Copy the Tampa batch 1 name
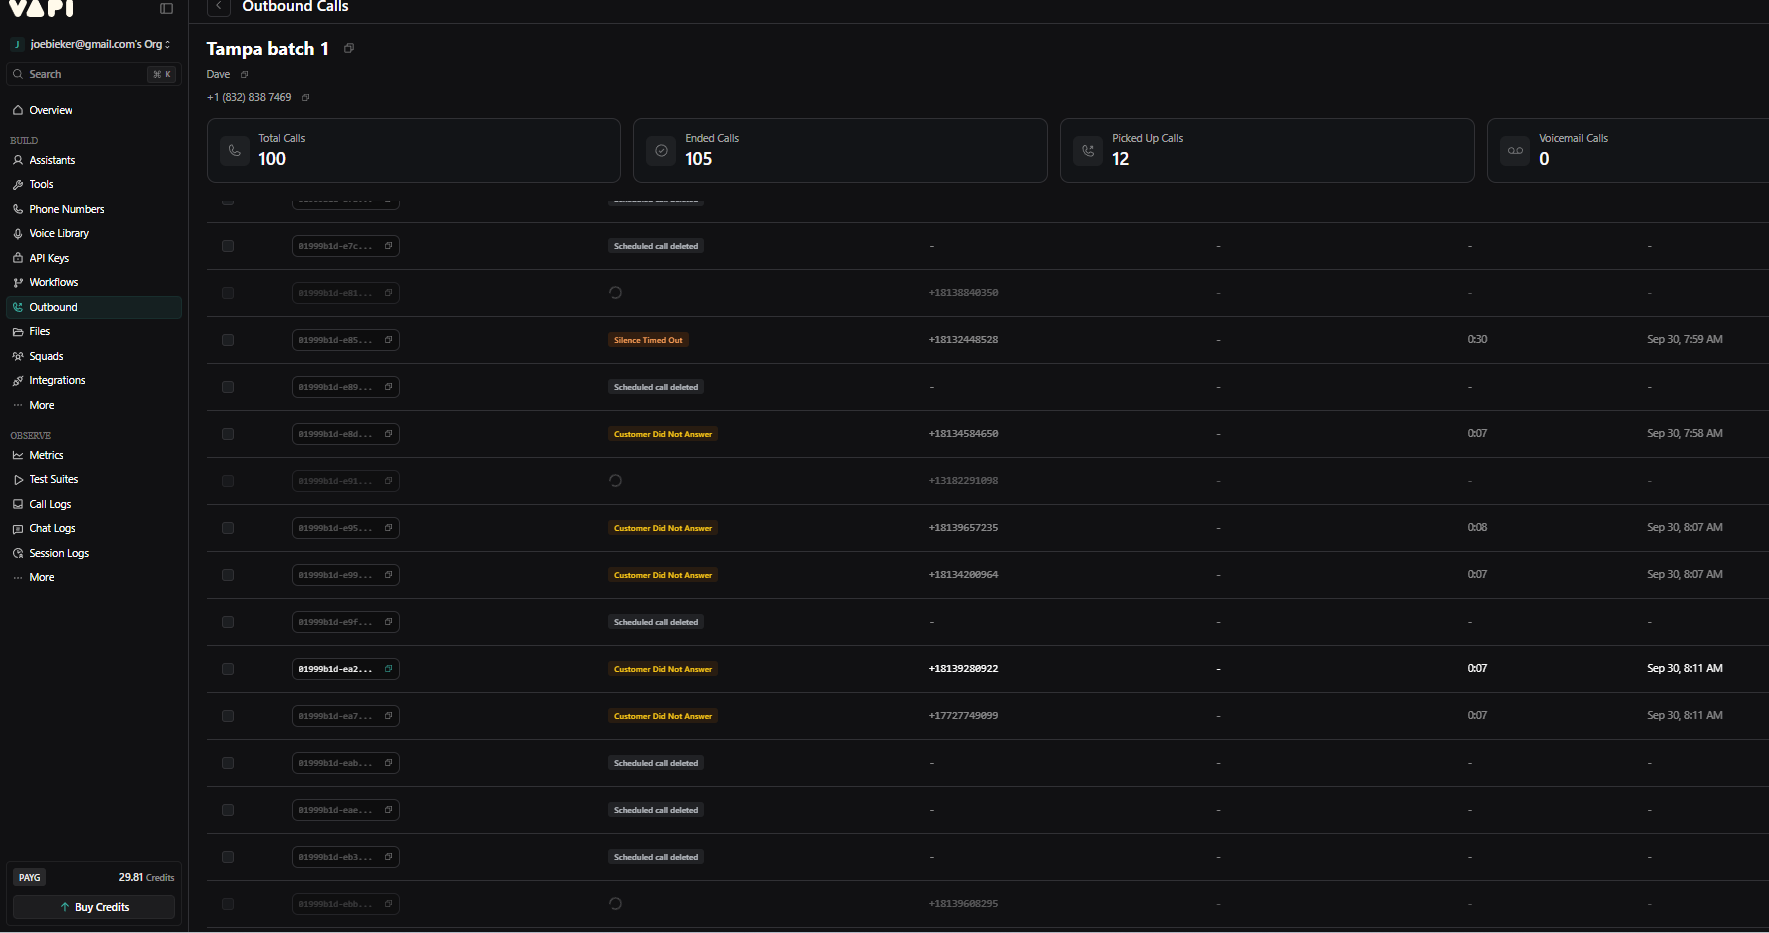 pyautogui.click(x=349, y=48)
